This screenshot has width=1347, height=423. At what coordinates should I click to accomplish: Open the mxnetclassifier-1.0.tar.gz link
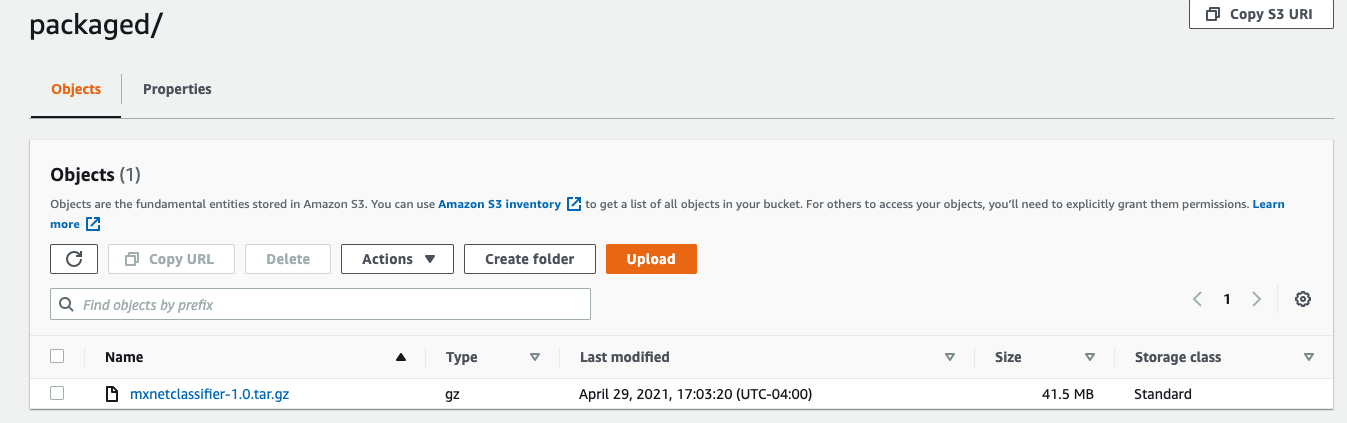[210, 394]
